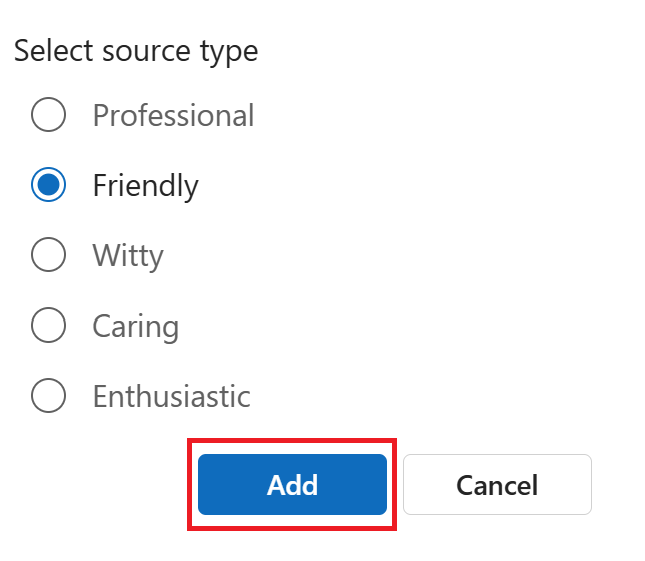
Task: Click the Caring option label text
Action: pos(135,326)
